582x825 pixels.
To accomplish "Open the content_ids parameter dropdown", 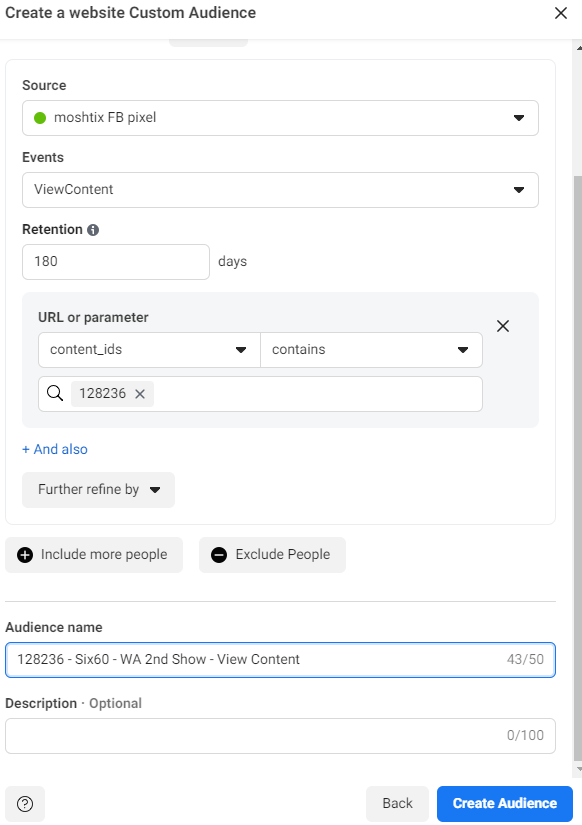I will click(149, 350).
